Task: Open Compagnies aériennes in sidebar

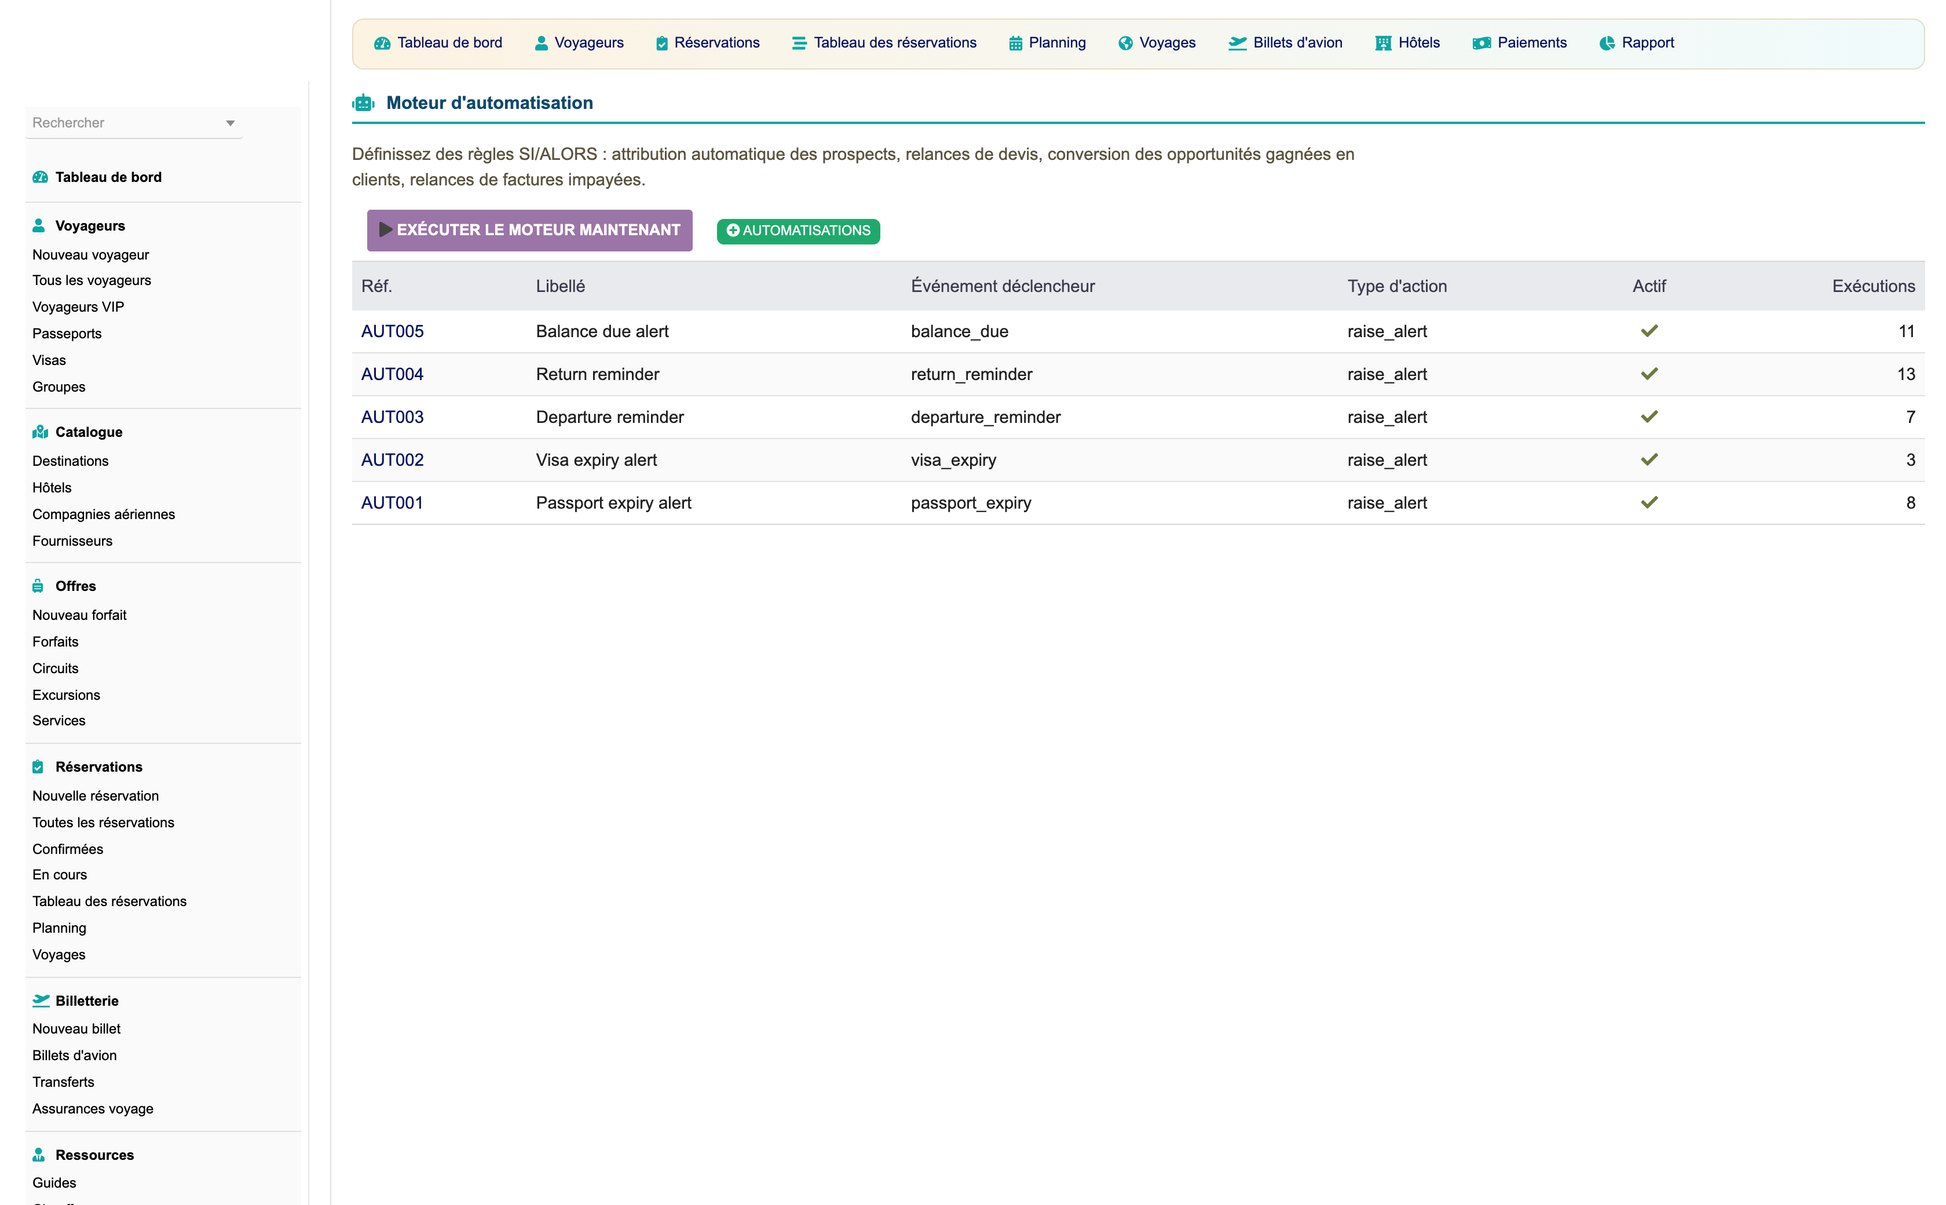Action: pyautogui.click(x=103, y=514)
